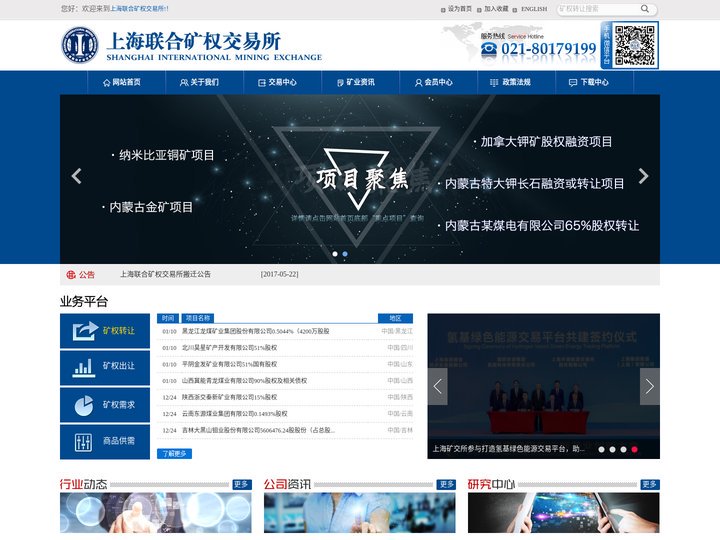Viewport: 720px width, 540px height.
Task: Open listing 山西冀能青龙煤业有限公司90%股权
Action: click(x=244, y=381)
